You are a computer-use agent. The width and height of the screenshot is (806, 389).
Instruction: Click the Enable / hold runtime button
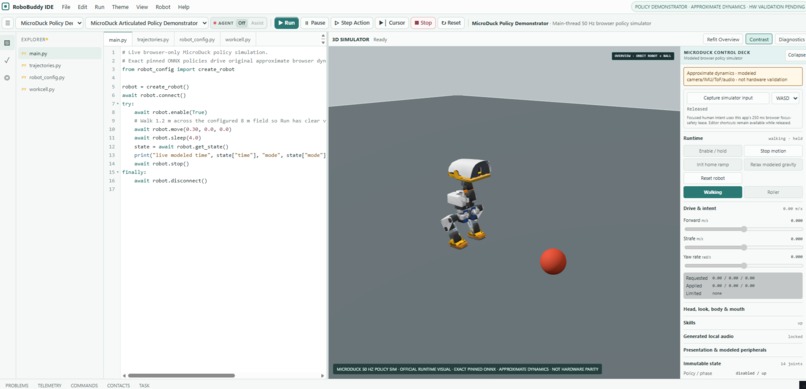[x=712, y=151]
